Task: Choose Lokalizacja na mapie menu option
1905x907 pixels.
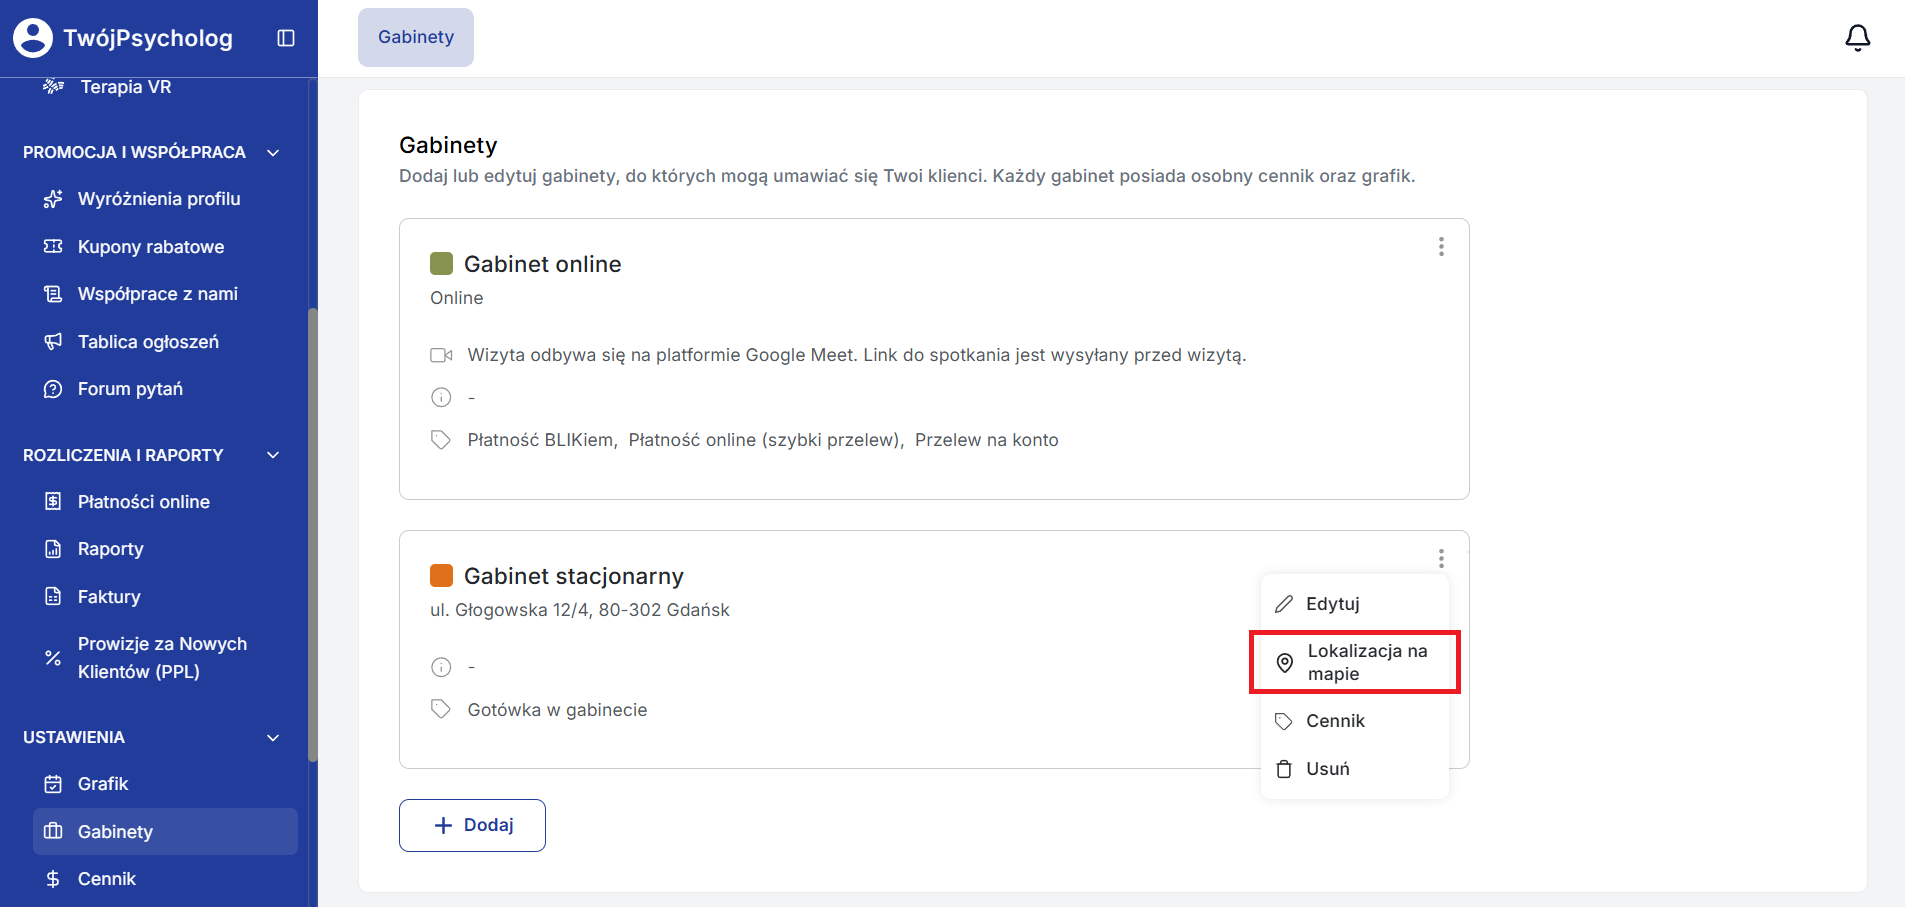Action: click(1354, 662)
